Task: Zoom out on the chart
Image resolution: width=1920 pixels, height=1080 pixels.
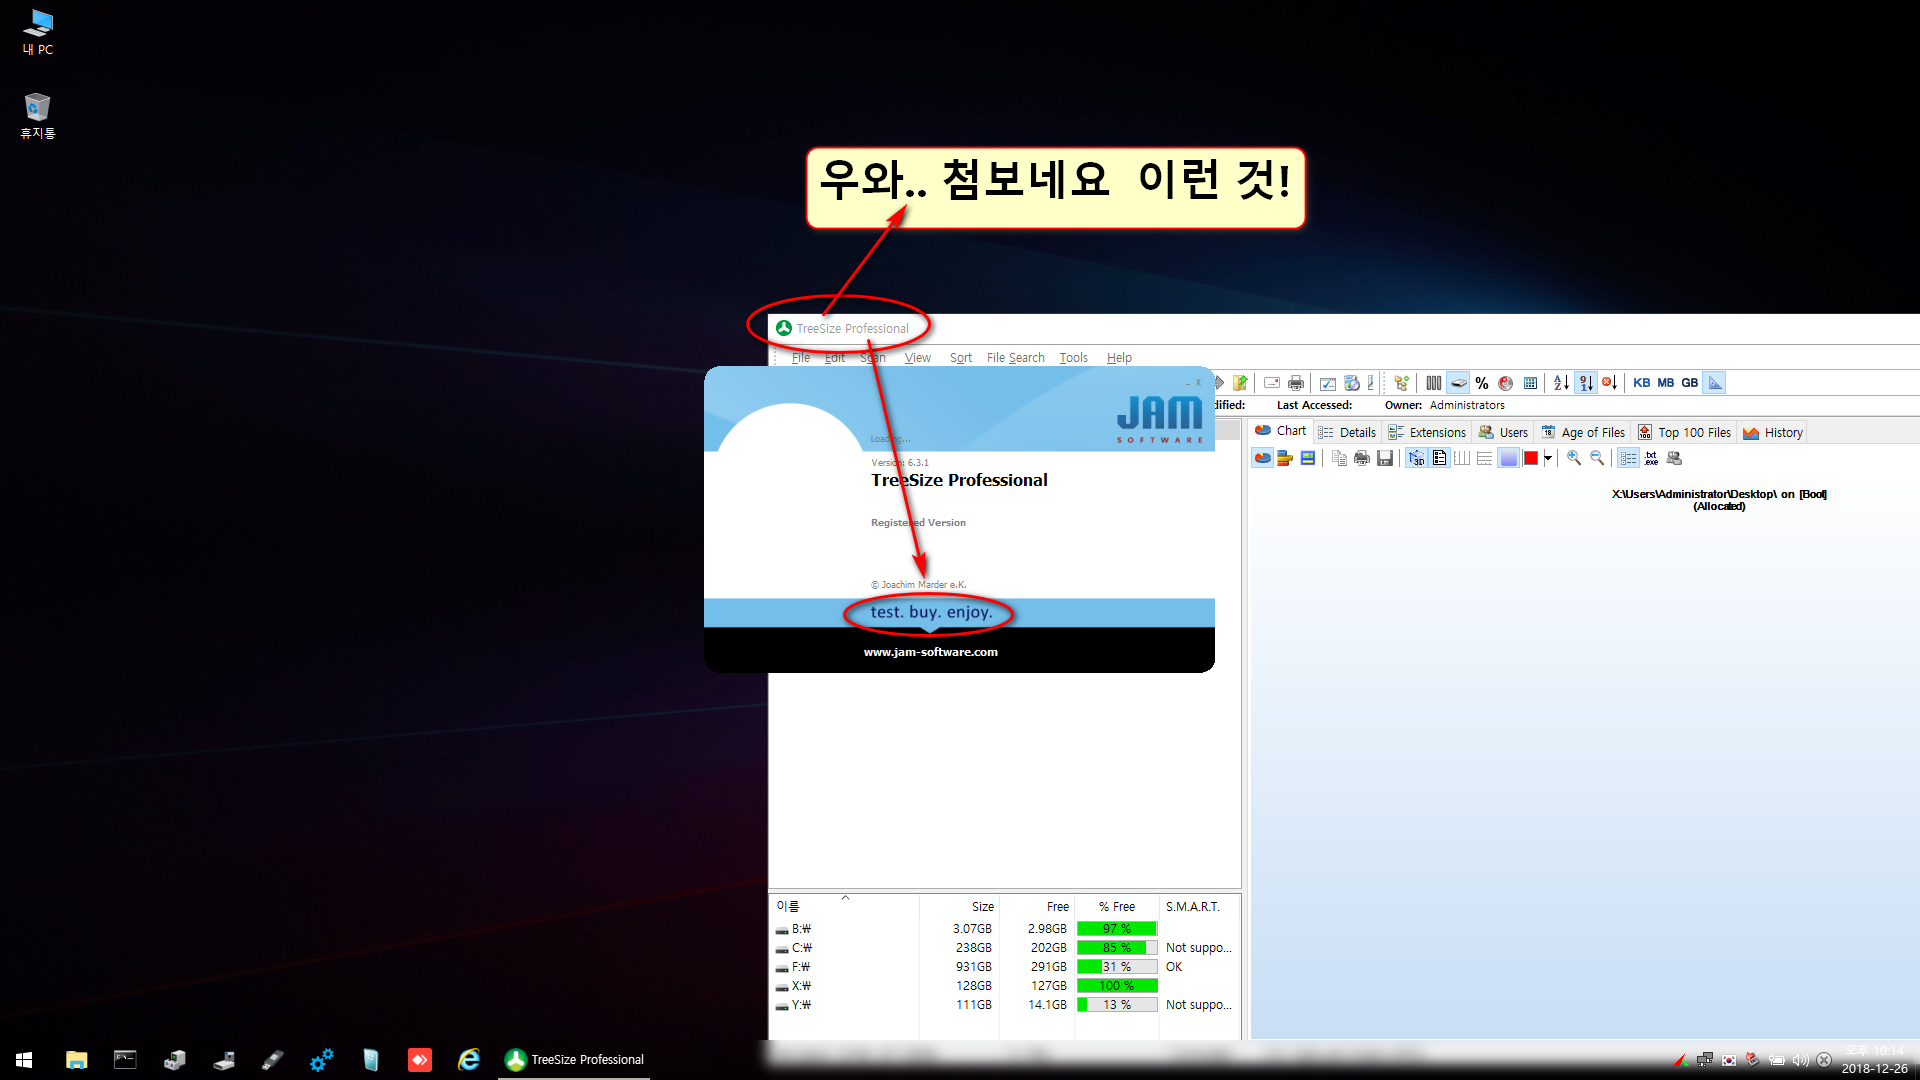Action: coord(1597,458)
